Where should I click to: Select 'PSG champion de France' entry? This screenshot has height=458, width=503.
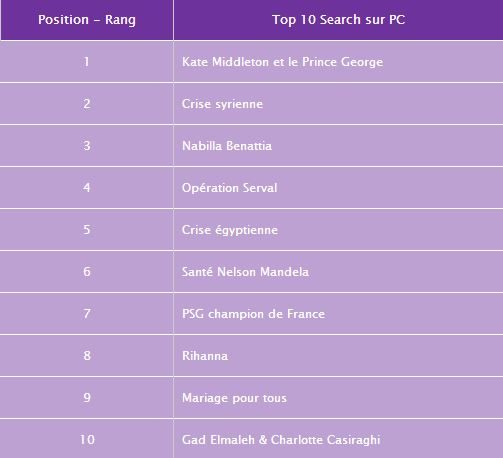253,314
